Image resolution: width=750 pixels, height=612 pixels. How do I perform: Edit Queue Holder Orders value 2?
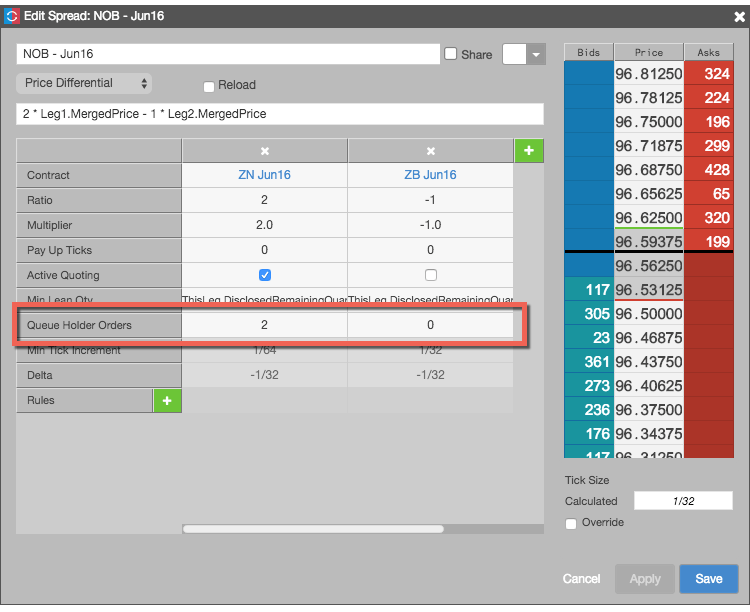pos(265,325)
